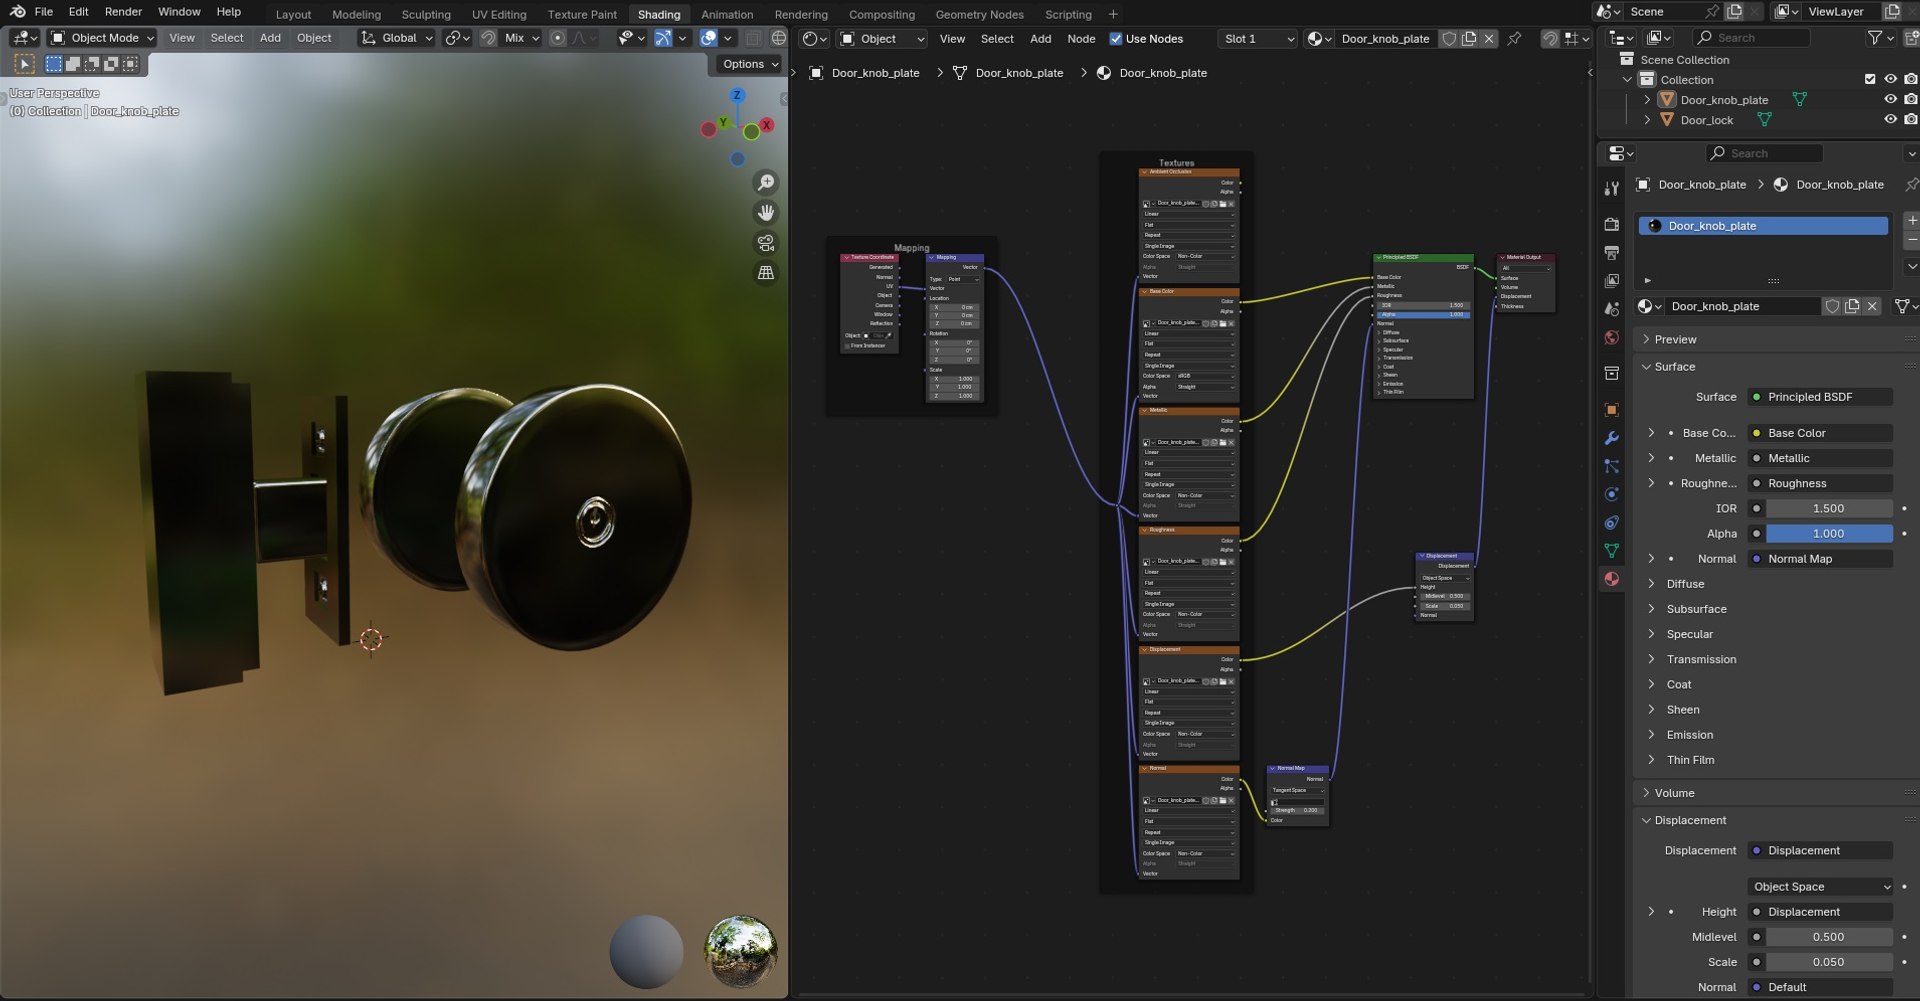The image size is (1920, 1001).
Task: Click the Options button in viewport
Action: click(x=749, y=64)
